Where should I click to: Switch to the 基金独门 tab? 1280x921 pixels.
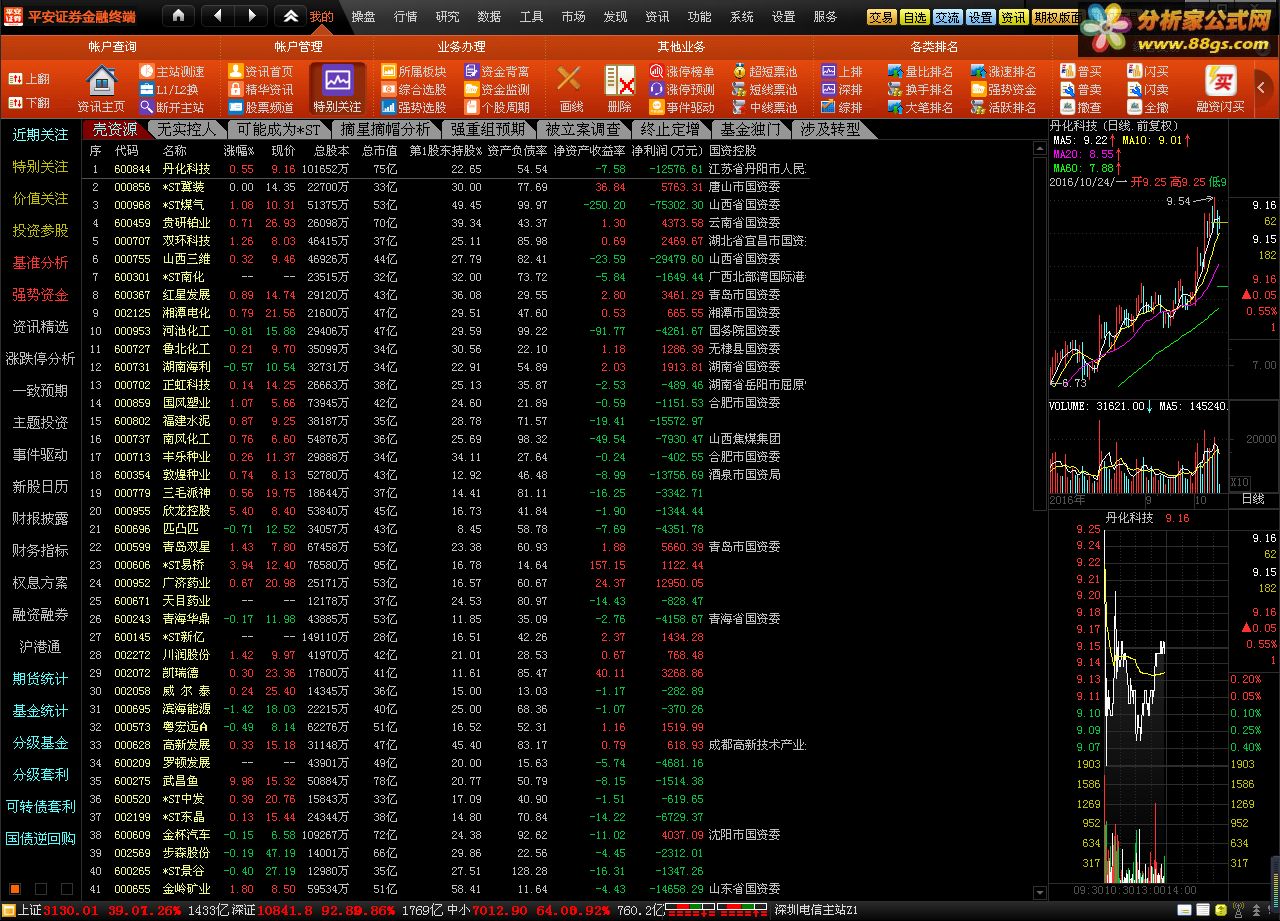click(751, 129)
